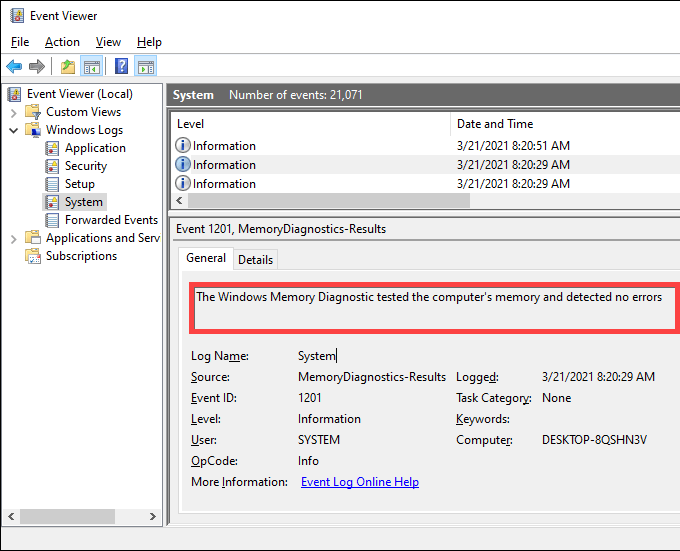Select the Subscriptions node
The width and height of the screenshot is (680, 551).
[x=81, y=256]
